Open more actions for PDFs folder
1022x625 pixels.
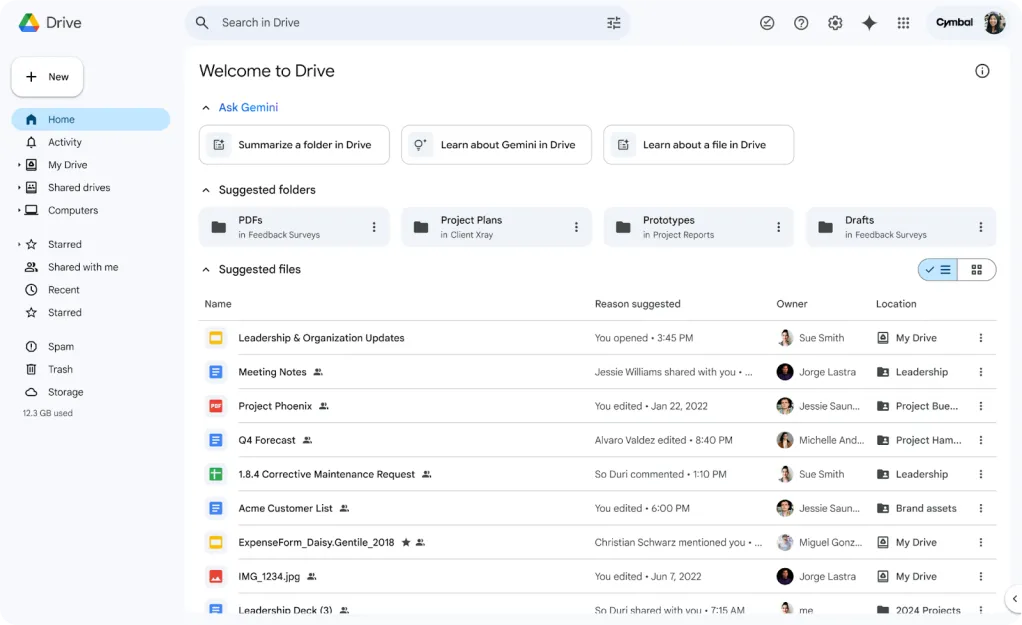(373, 227)
